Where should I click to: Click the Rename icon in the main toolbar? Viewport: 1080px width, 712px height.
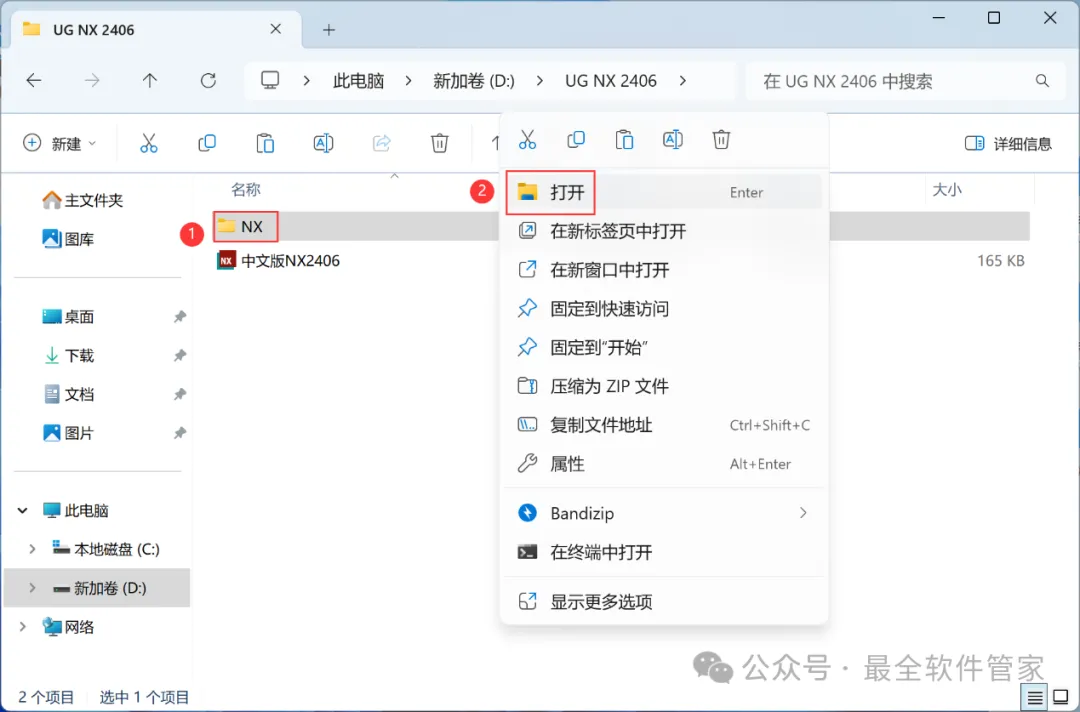[x=323, y=143]
